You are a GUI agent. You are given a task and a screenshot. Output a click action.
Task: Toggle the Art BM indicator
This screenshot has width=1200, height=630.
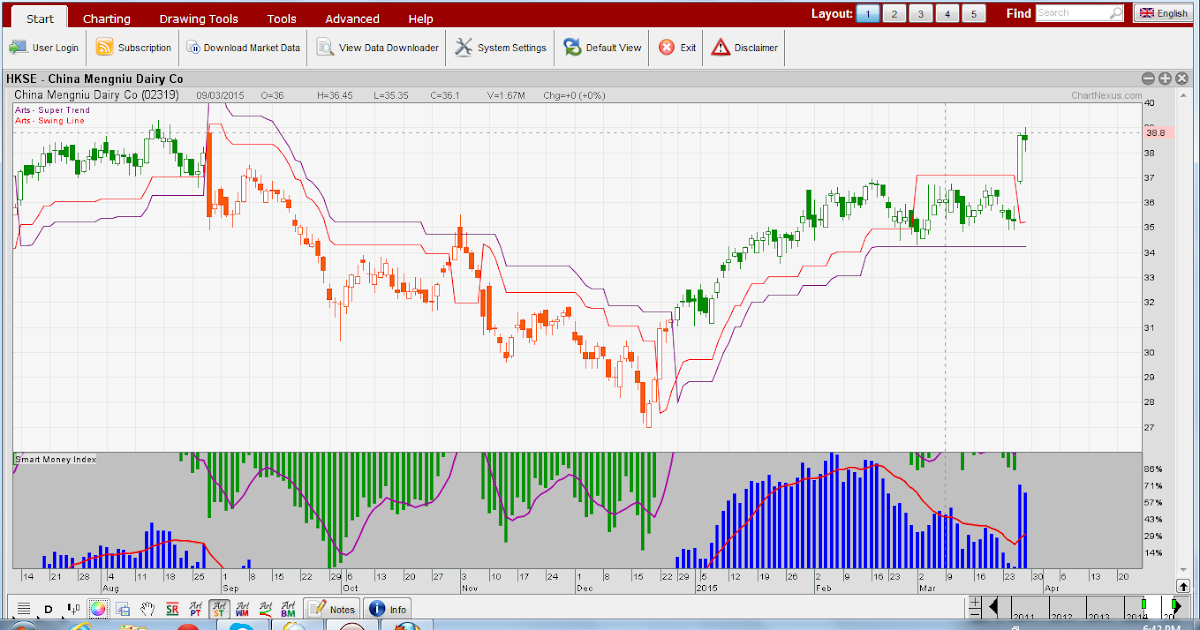(x=287, y=608)
